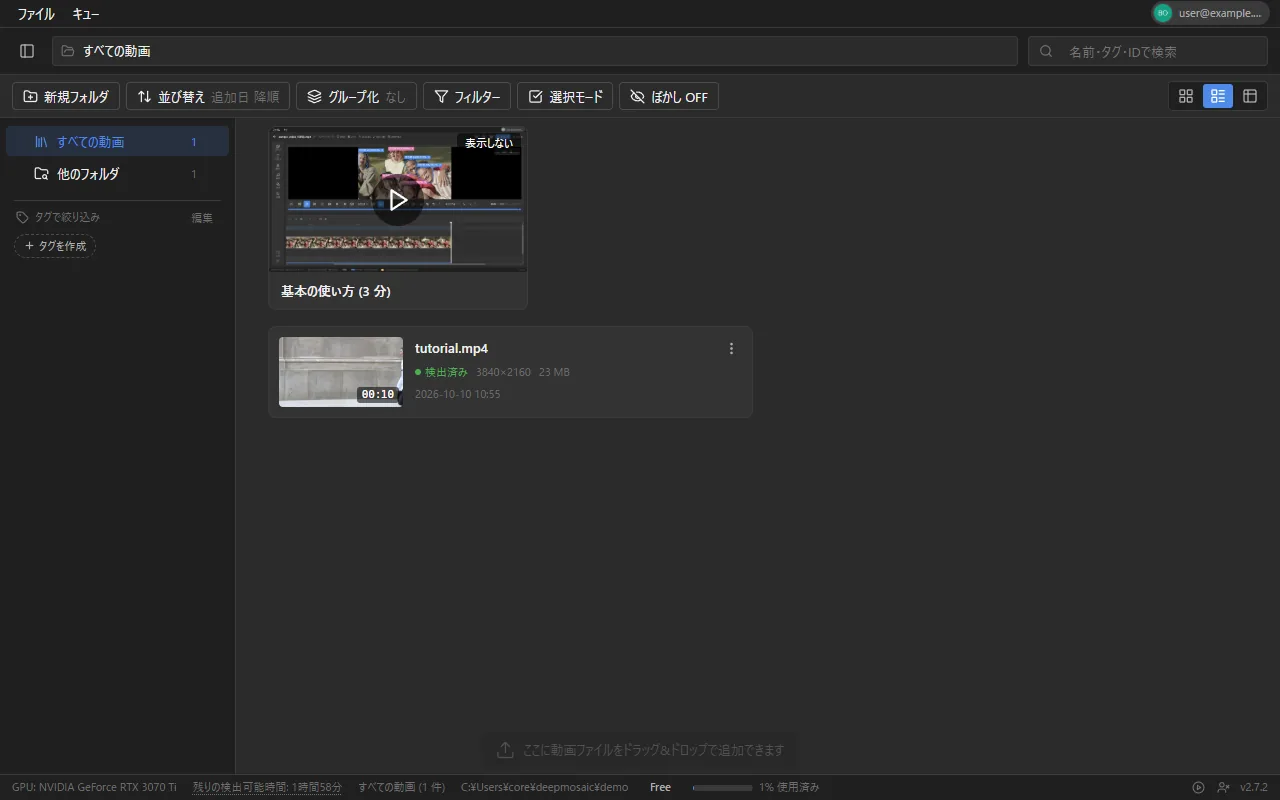Open the キュー menu

click(x=86, y=14)
